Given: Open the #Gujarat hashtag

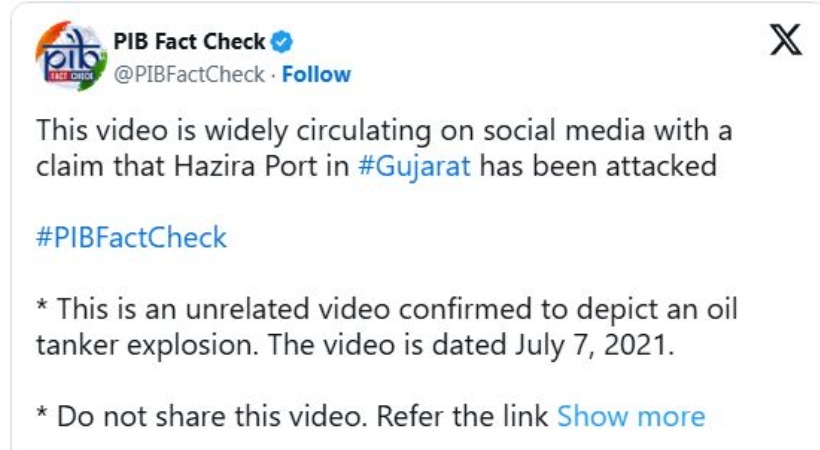Looking at the screenshot, I should 415,166.
